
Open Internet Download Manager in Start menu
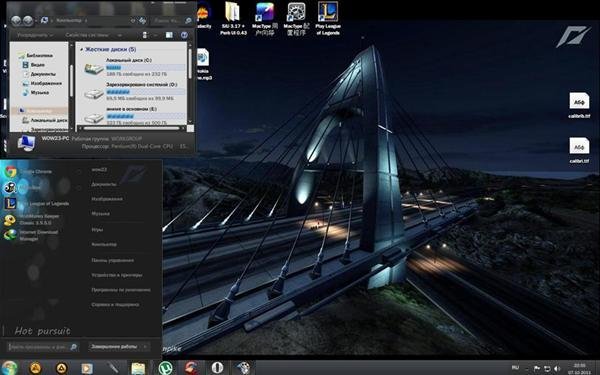point(31,235)
